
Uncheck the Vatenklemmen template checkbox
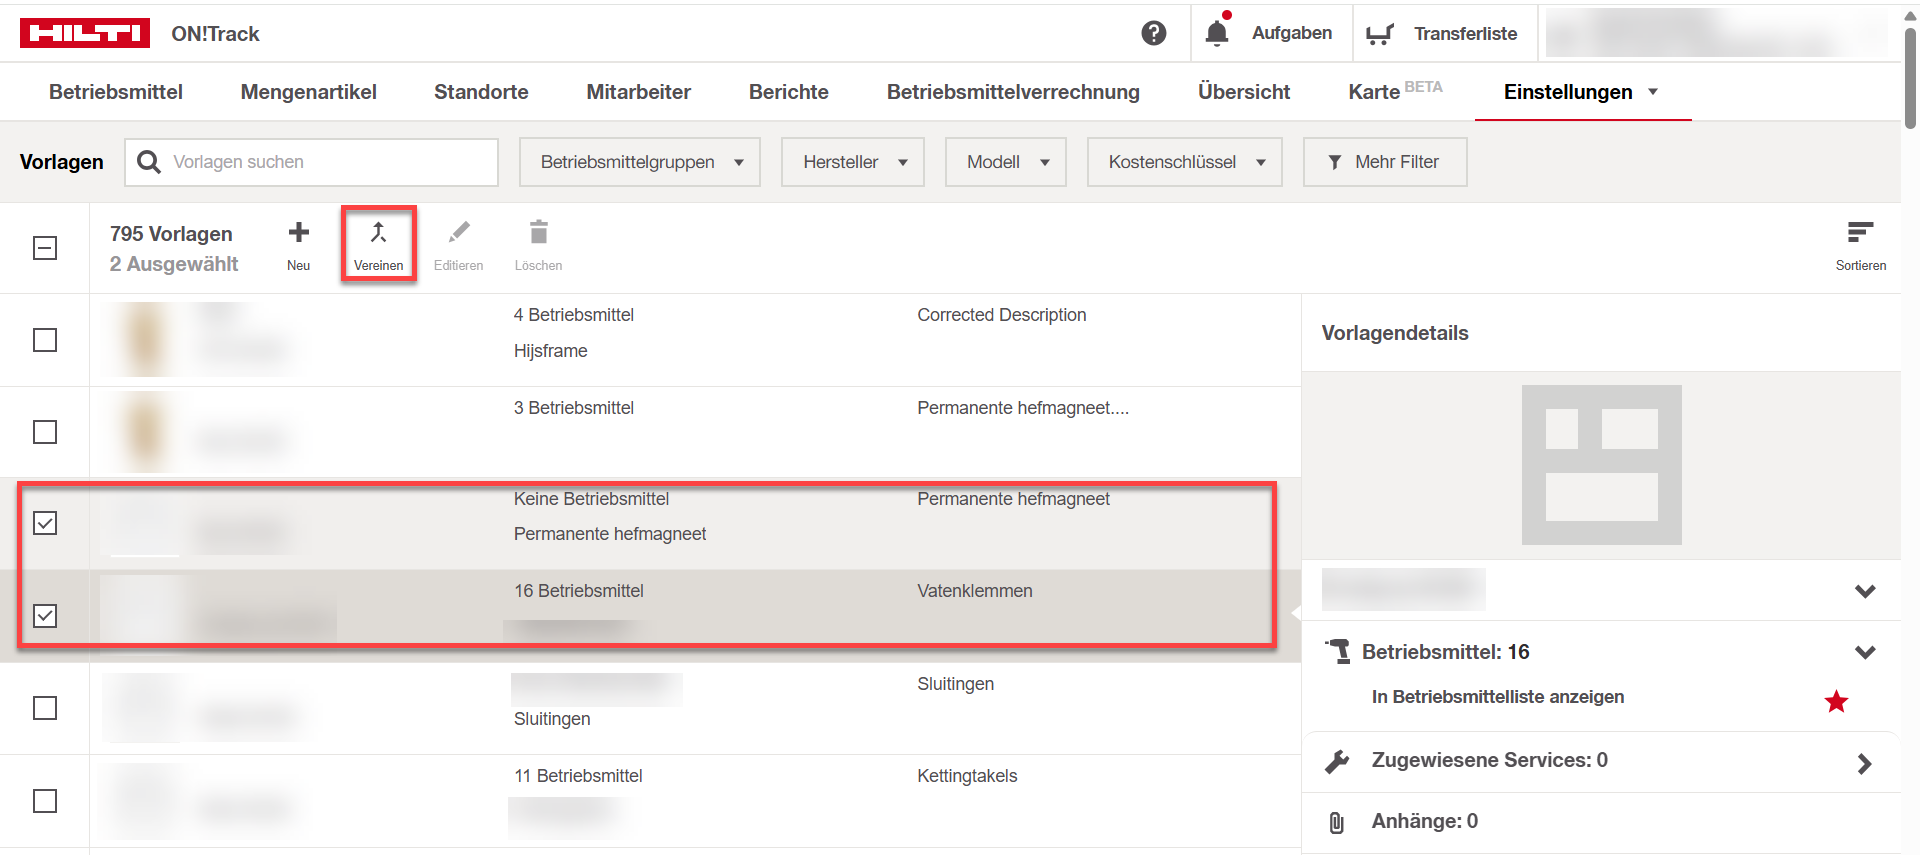[45, 616]
